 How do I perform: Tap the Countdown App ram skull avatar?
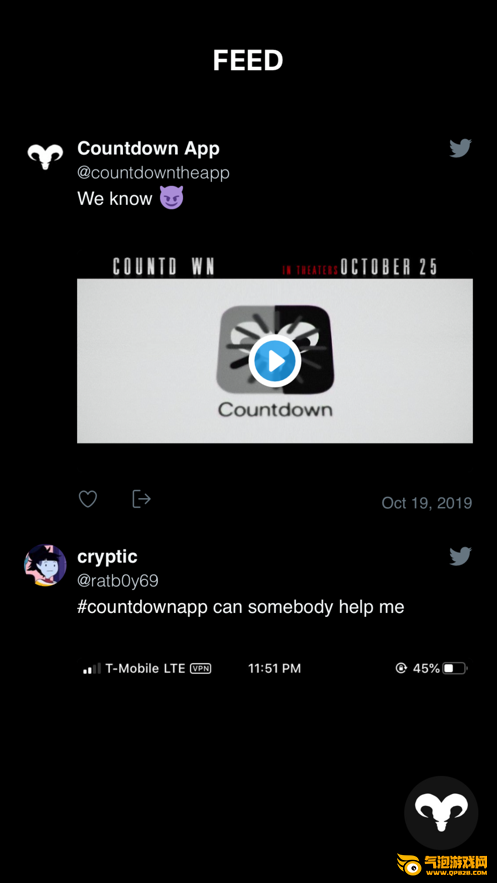45,156
